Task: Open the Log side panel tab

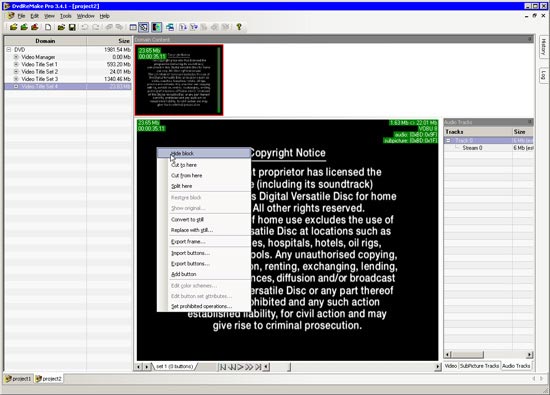Action: 543,75
